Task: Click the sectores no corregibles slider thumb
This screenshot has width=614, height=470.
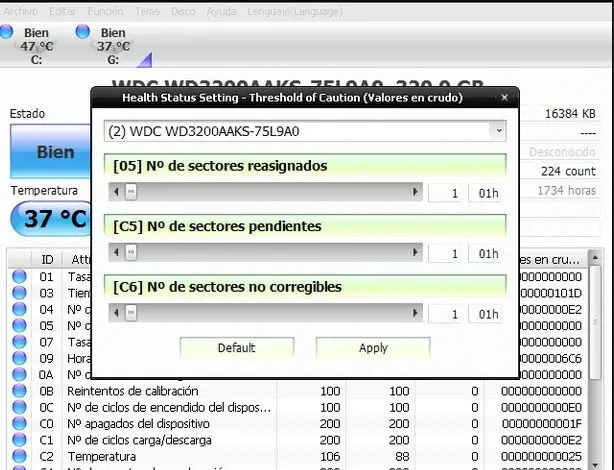Action: tap(131, 313)
